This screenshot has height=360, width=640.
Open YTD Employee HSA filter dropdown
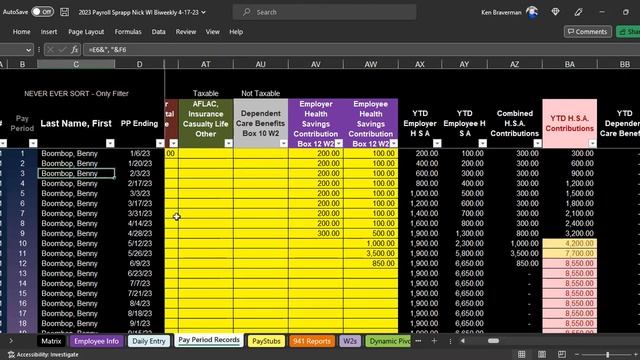click(482, 143)
